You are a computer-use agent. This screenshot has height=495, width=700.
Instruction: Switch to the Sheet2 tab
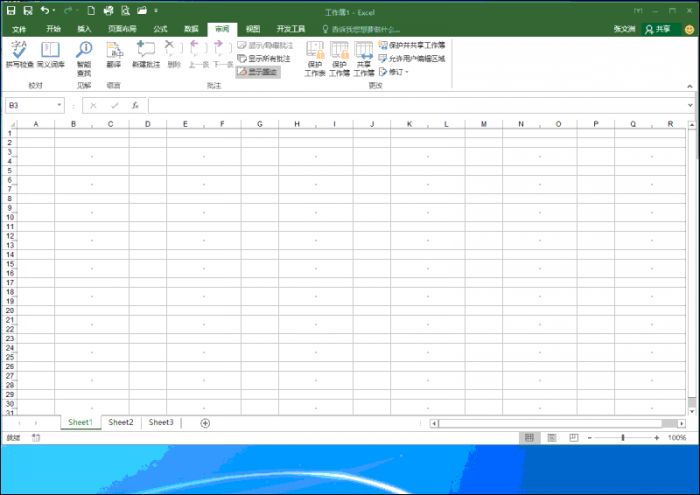coord(121,422)
